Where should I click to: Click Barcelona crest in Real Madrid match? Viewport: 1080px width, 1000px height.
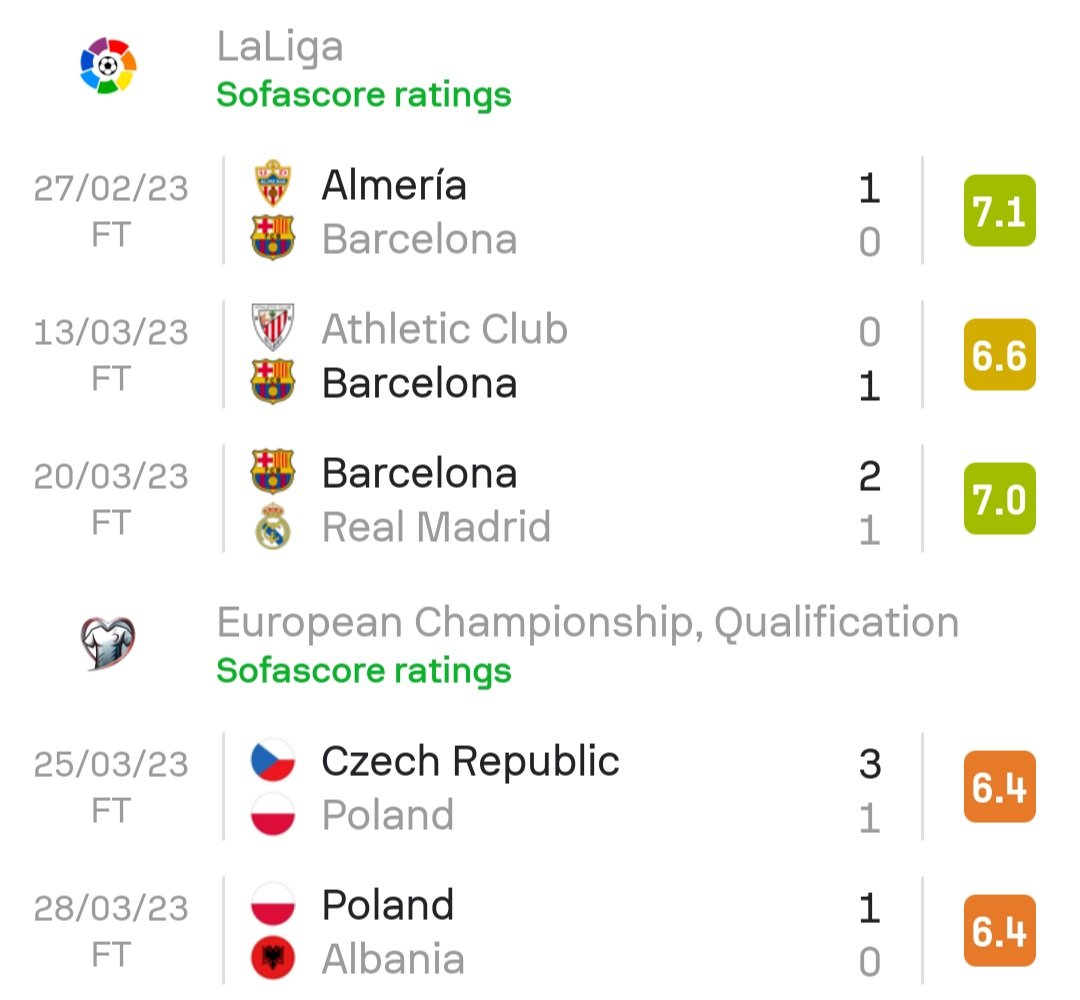[x=273, y=471]
